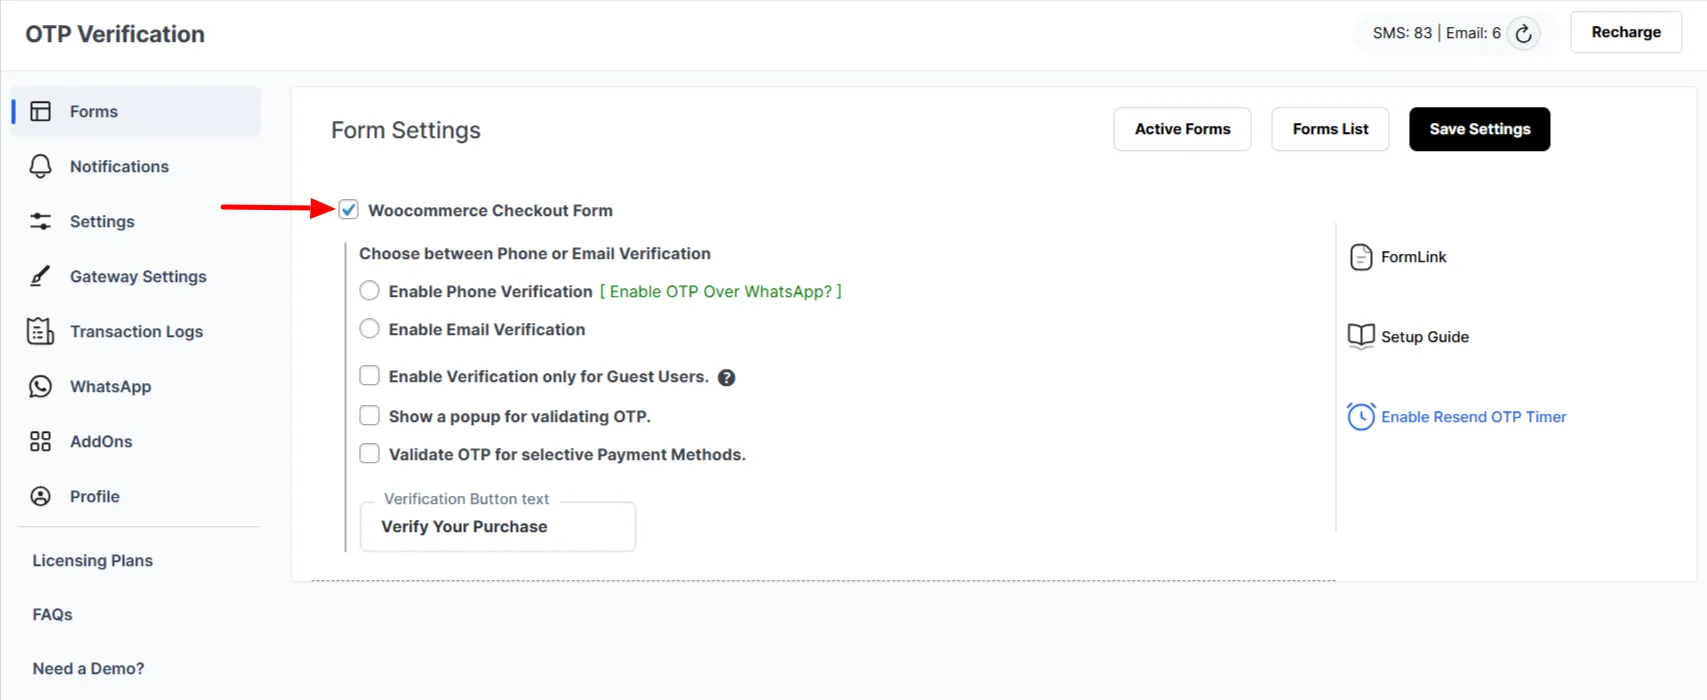Click the Recharge button
This screenshot has width=1707, height=700.
(x=1626, y=32)
